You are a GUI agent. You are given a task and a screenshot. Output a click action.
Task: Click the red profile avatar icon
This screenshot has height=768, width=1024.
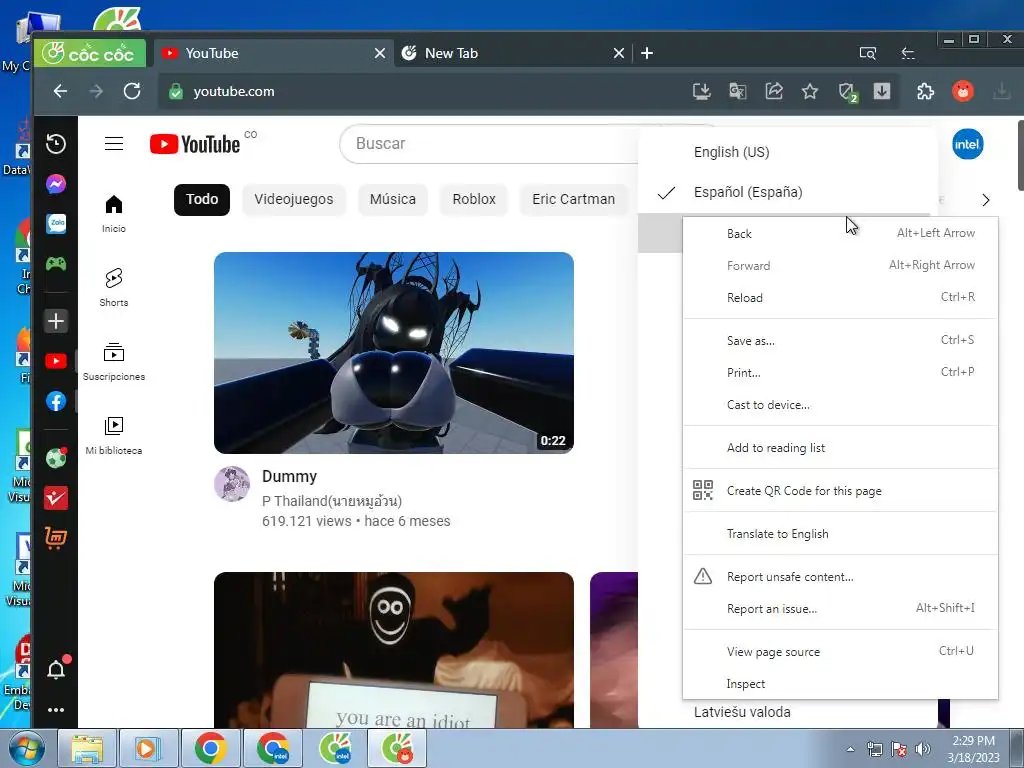[963, 91]
